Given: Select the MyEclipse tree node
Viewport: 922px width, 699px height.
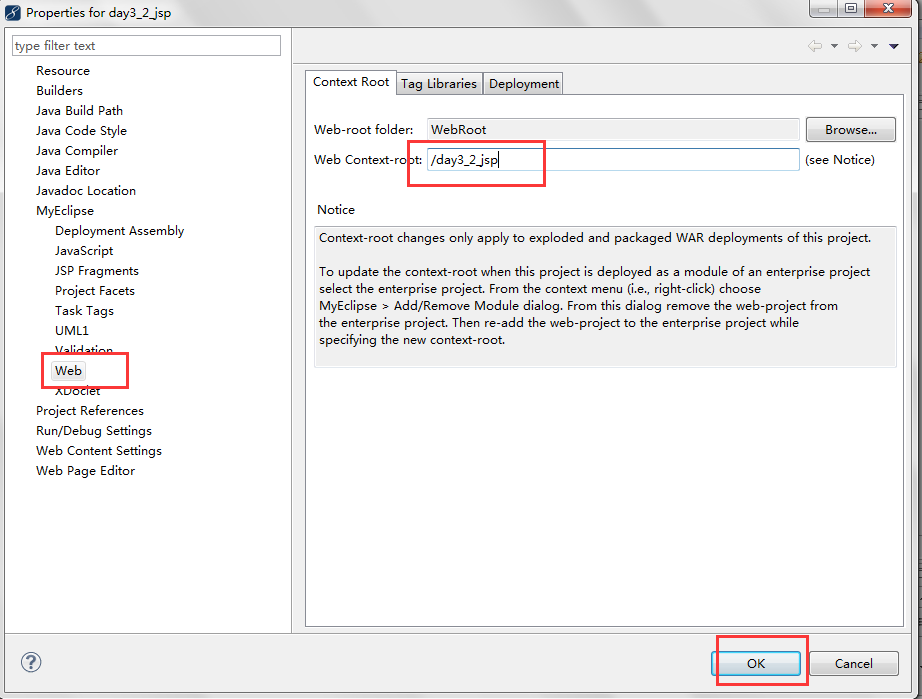Looking at the screenshot, I should click(x=65, y=210).
